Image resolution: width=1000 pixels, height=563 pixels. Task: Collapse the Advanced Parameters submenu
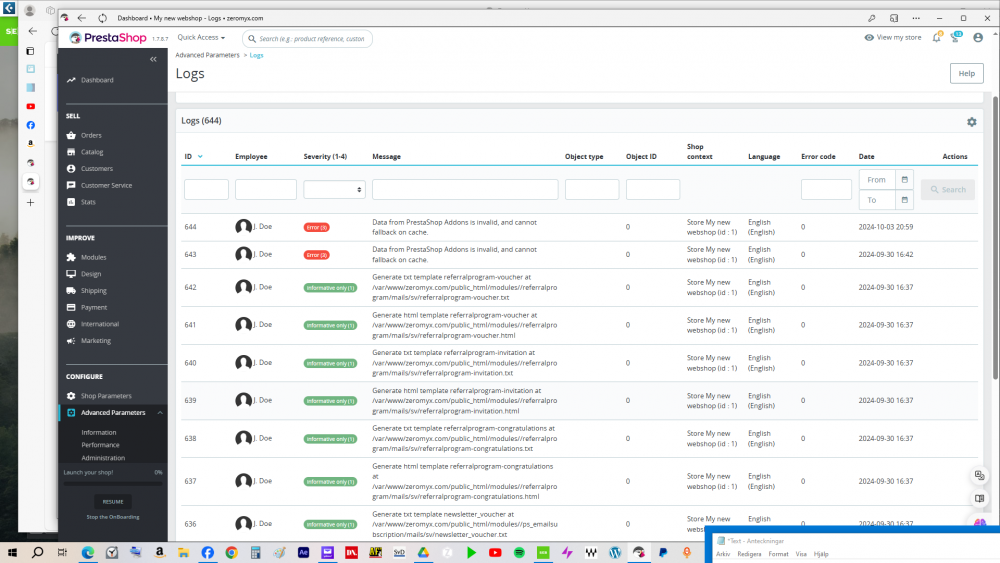[160, 412]
